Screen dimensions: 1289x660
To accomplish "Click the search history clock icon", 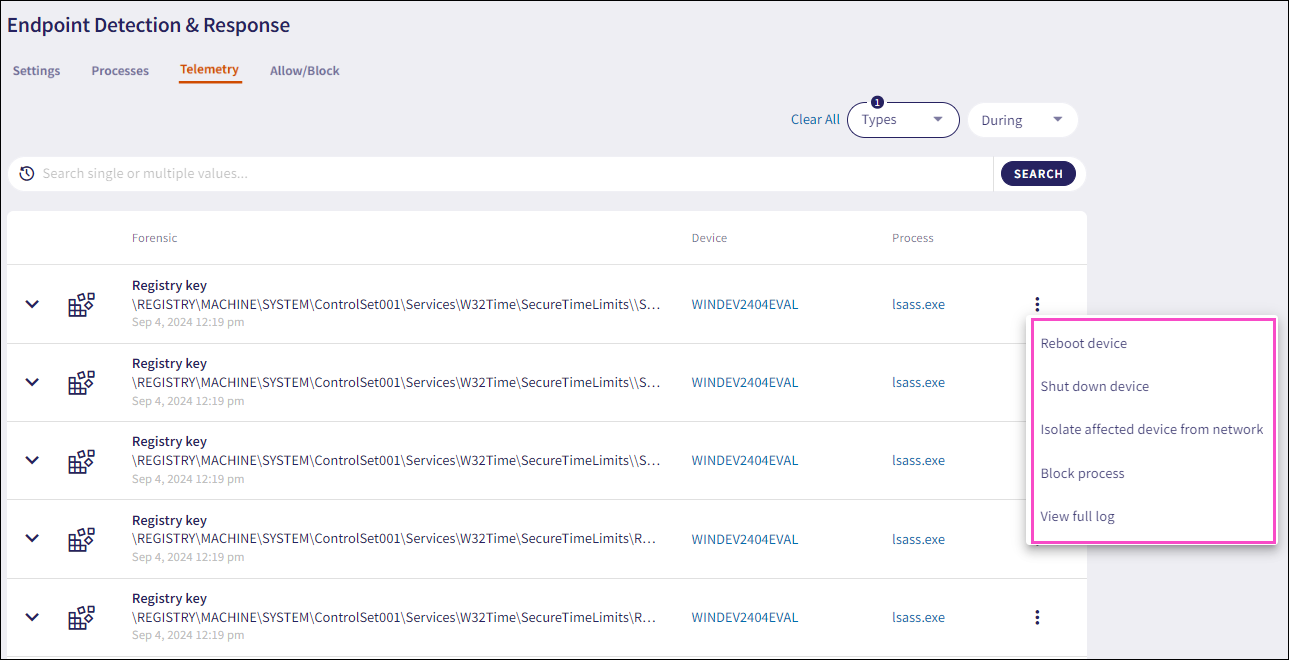I will (x=27, y=173).
